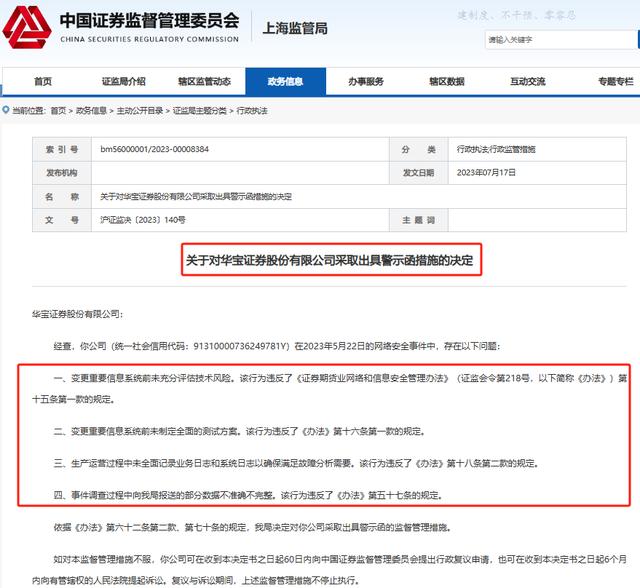Open the 首页 navigation tab
640x588 pixels.
(x=42, y=81)
